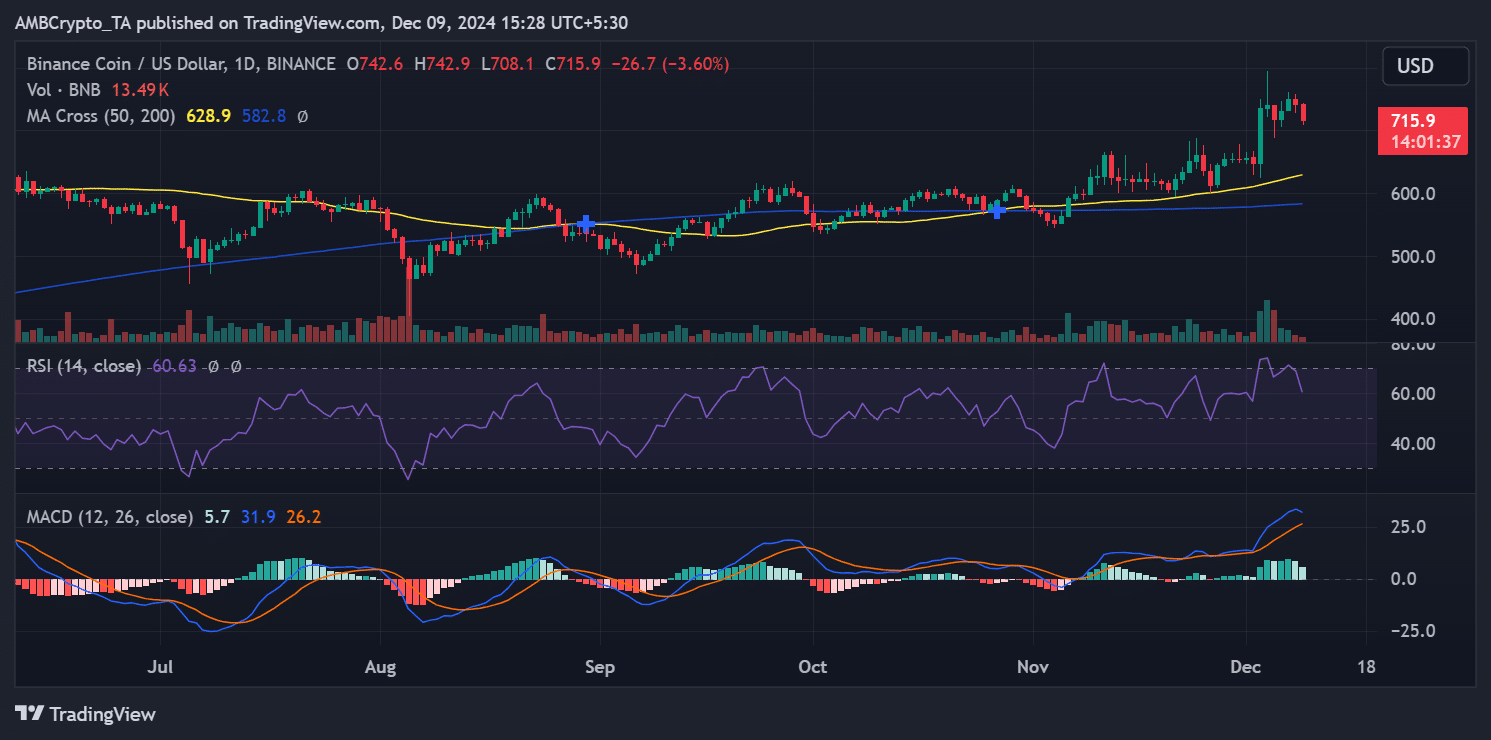This screenshot has width=1491, height=740.
Task: Click the second ø symbol in RSI legend
Action: 235,367
